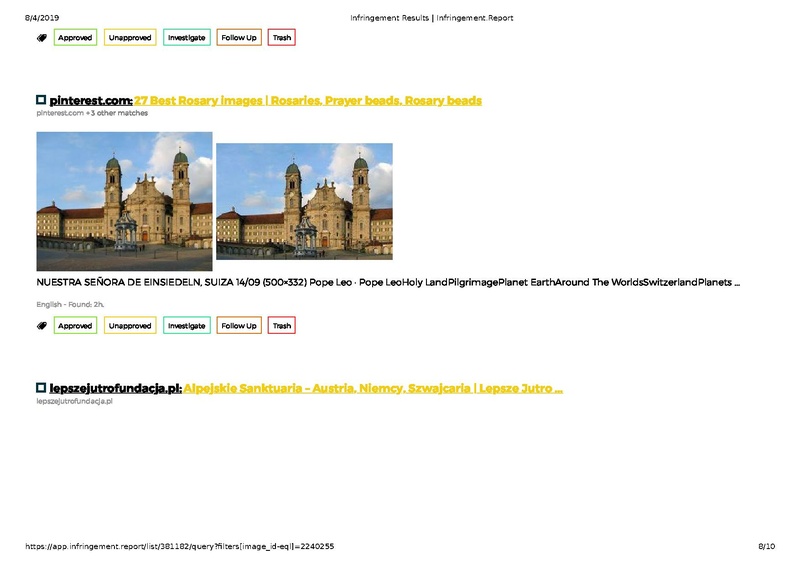Viewport: 800px width, 565px height.
Task: Open the '27 Best Rosary images' link
Action: [x=308, y=101]
